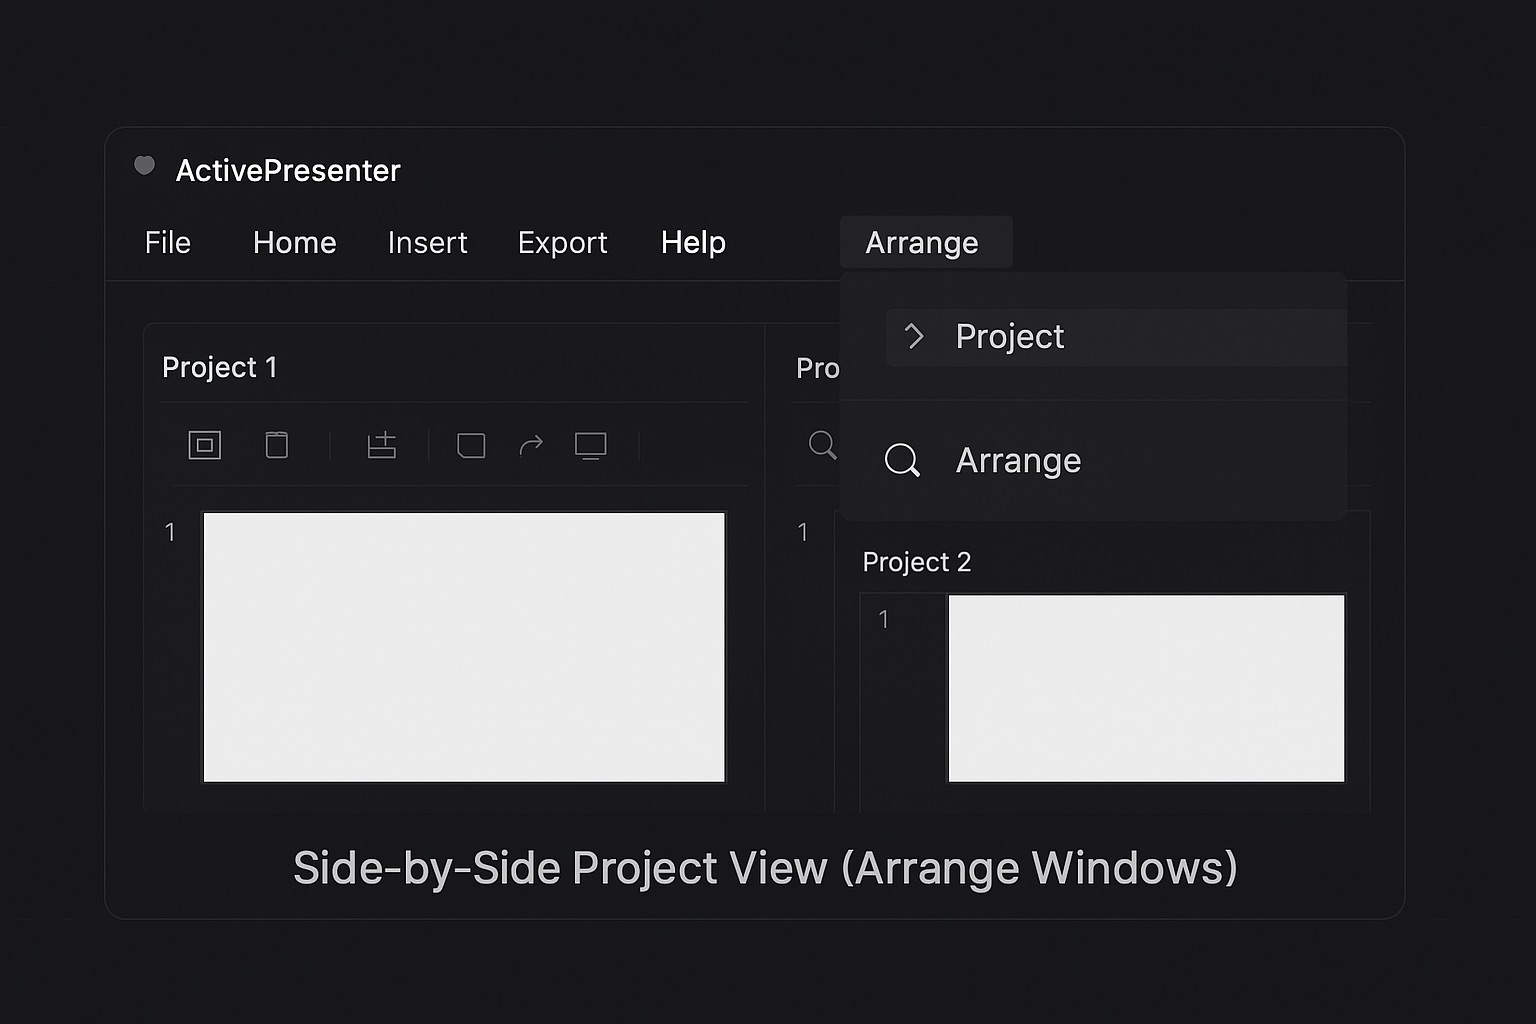Click the insert slide plus icon
The width and height of the screenshot is (1536, 1024).
click(x=381, y=445)
